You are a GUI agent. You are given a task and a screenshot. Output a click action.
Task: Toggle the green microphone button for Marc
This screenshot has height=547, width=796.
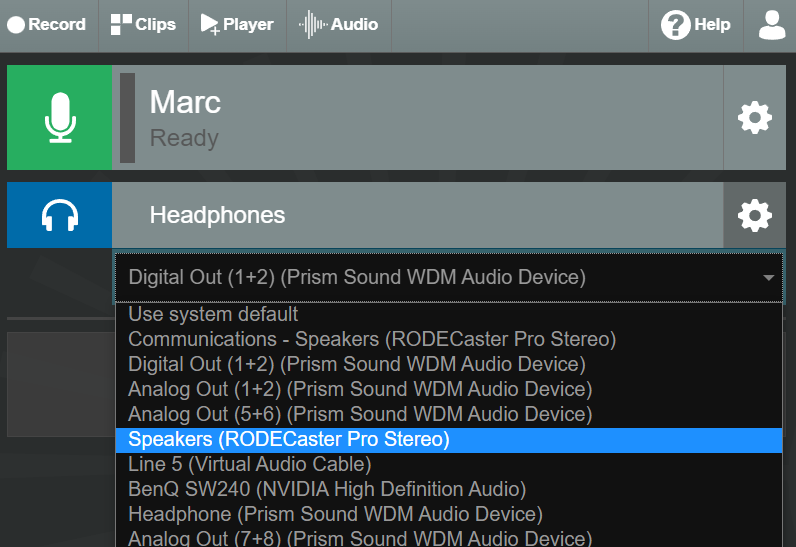59,117
